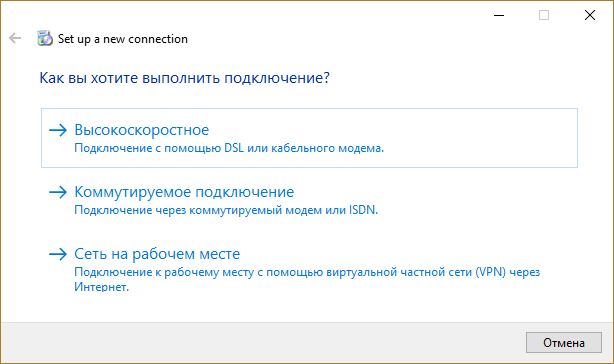Click the arrow icon beside Сеть на рабочем месте
Screen dimensions: 614x364
[x=58, y=254]
